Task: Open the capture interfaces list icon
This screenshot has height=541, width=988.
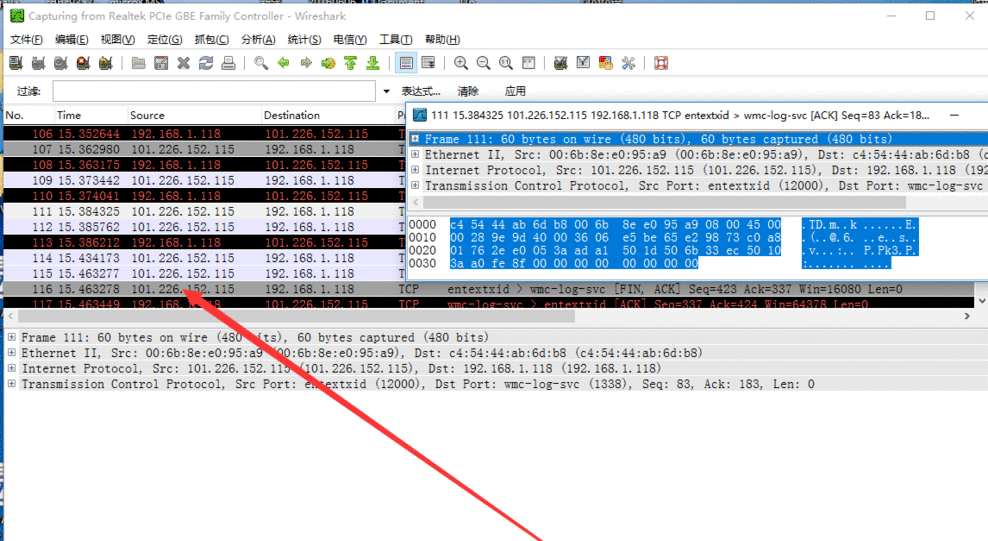Action: 16,63
